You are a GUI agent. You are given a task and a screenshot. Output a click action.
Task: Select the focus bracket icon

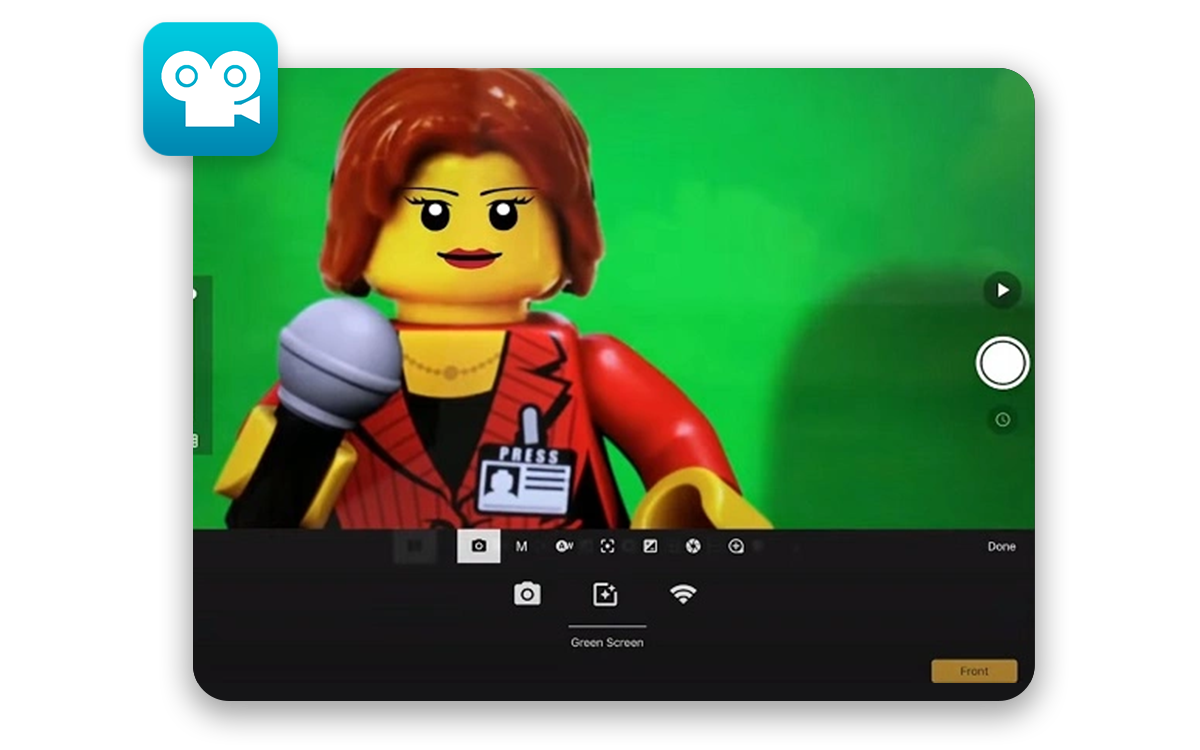point(607,546)
